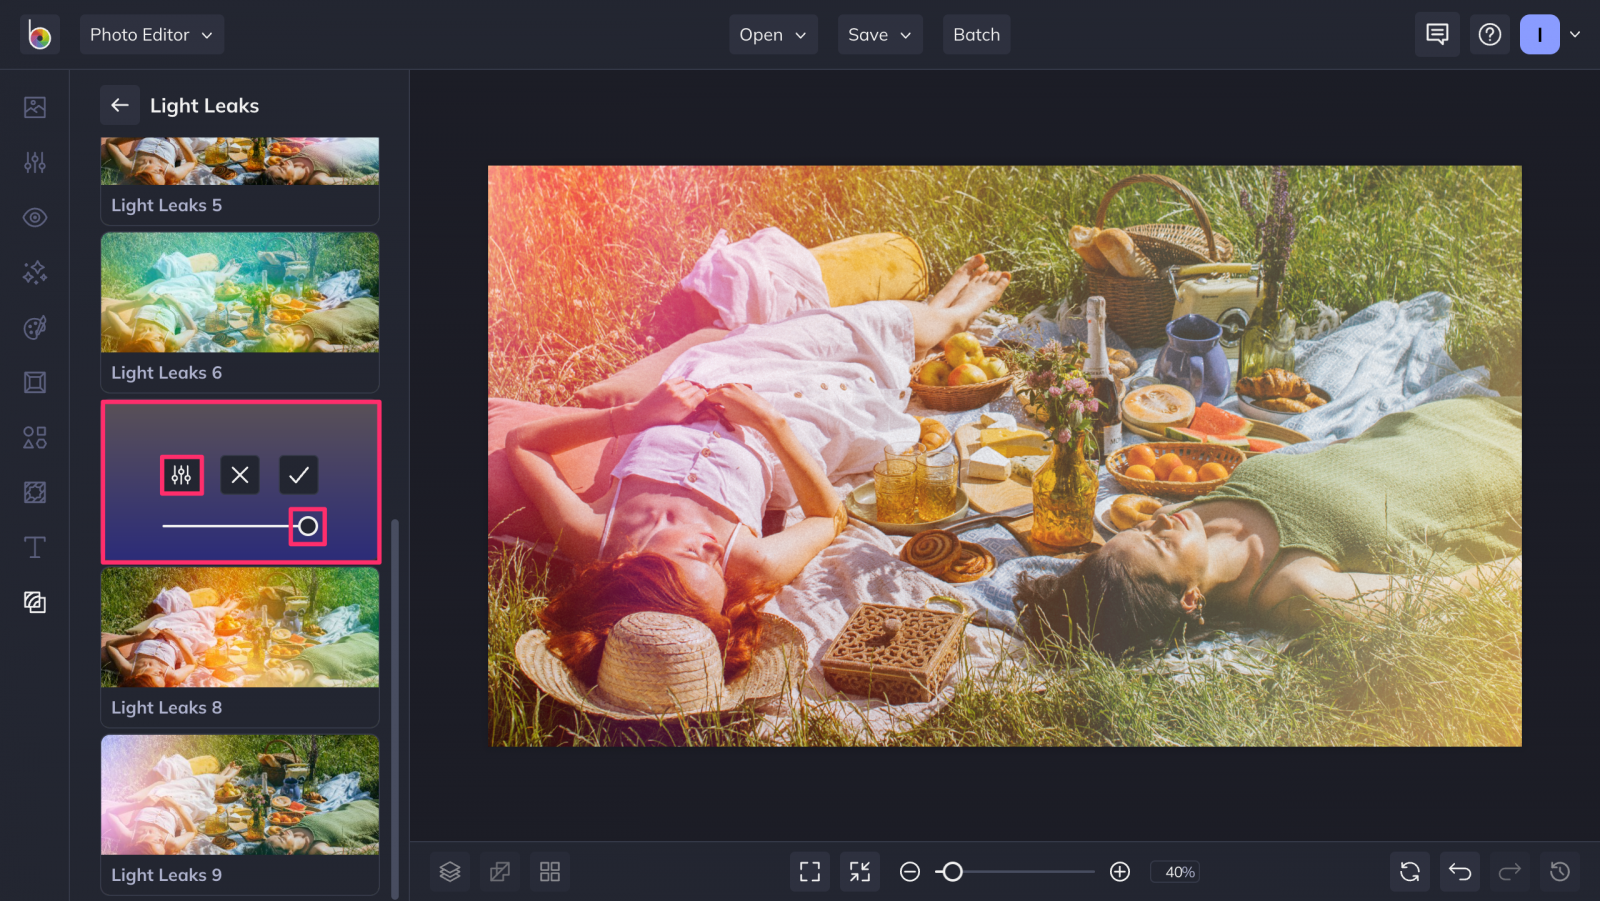Adjust the Light Leaks intensity slider
1600x901 pixels.
tap(306, 526)
